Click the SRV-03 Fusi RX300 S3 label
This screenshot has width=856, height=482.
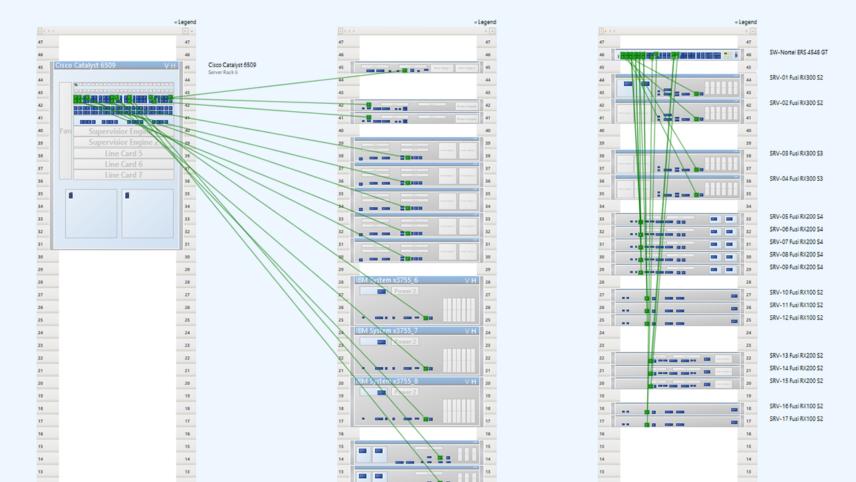[x=796, y=153]
